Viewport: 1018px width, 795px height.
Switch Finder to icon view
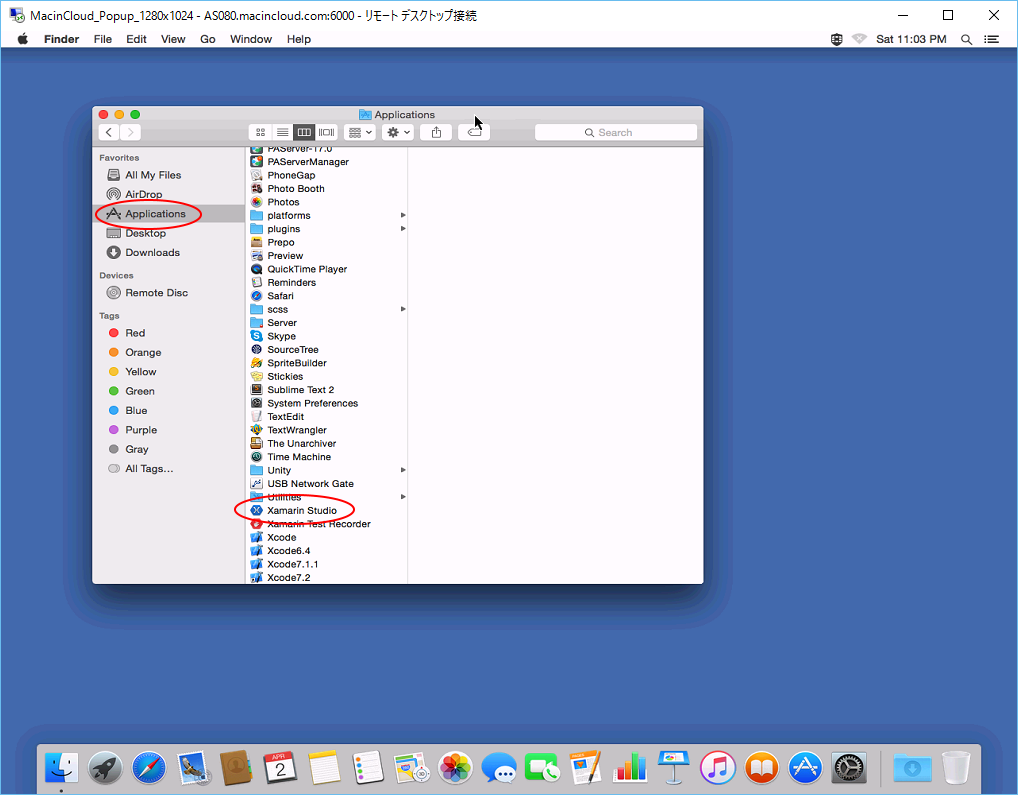(260, 132)
